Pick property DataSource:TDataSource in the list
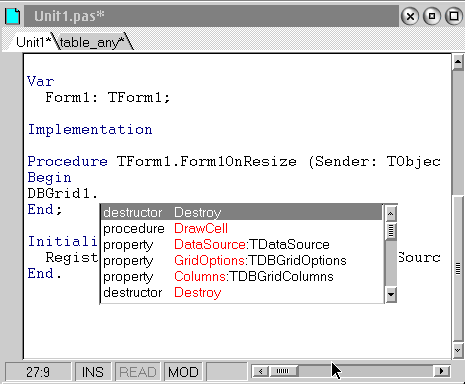The width and height of the screenshot is (465, 384). (x=241, y=244)
